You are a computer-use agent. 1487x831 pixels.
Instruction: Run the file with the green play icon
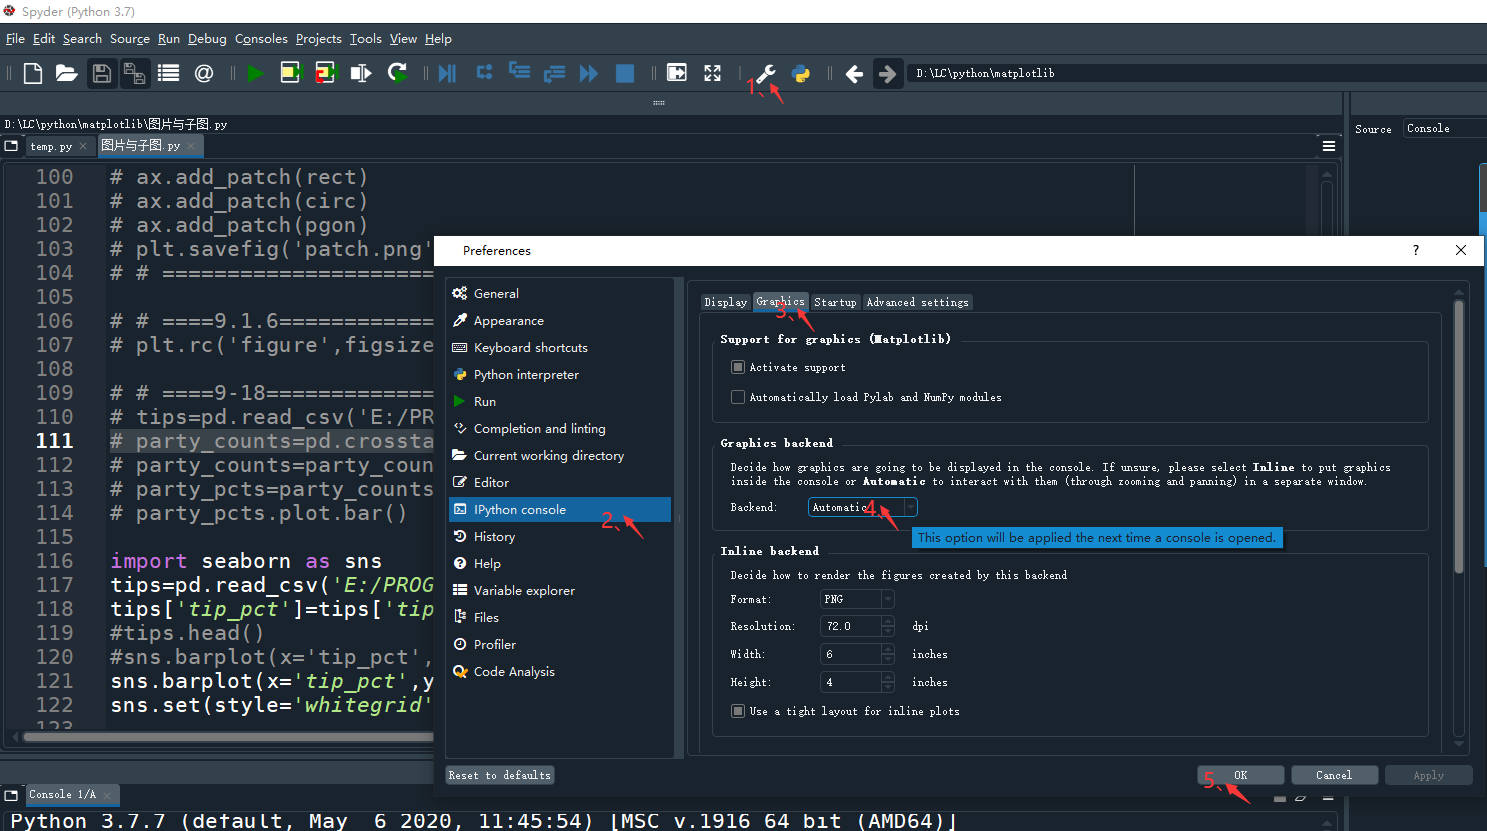[x=256, y=73]
